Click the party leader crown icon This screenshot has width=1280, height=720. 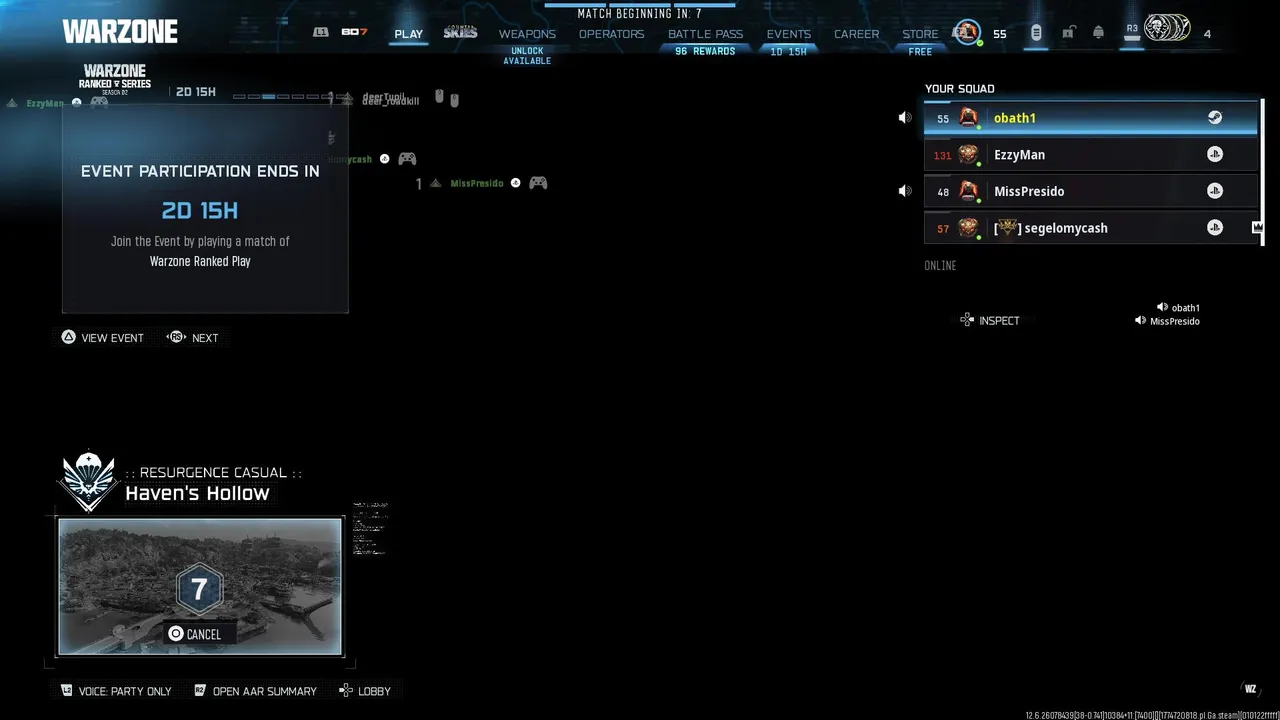[1257, 228]
